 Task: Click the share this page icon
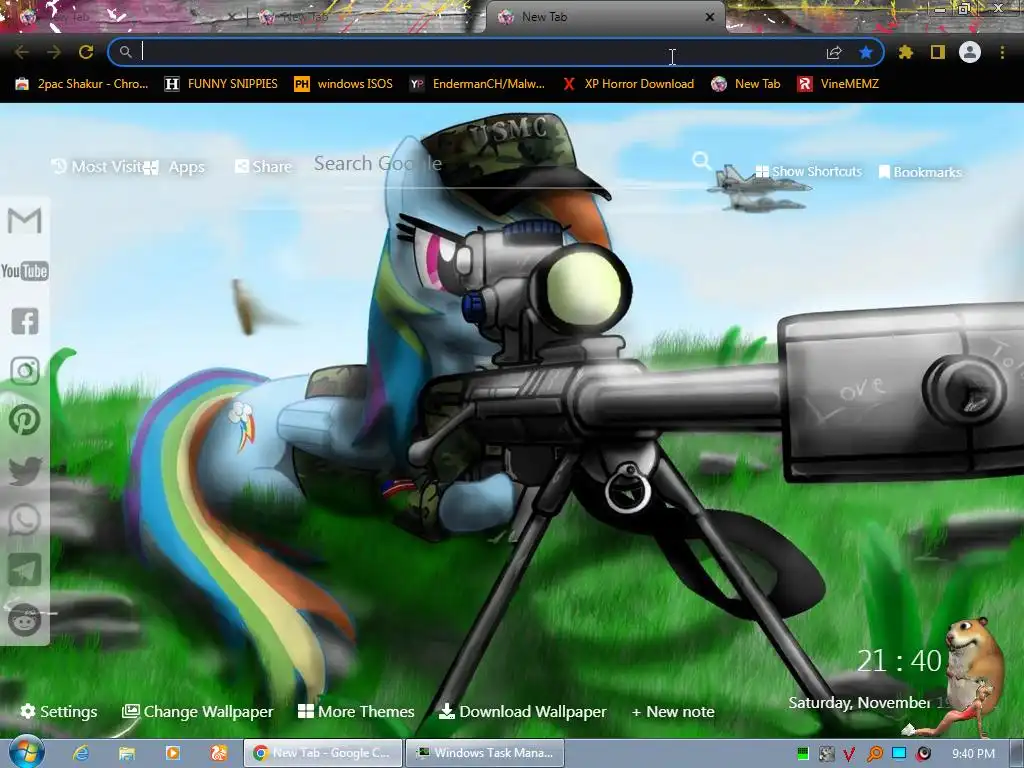tap(834, 52)
